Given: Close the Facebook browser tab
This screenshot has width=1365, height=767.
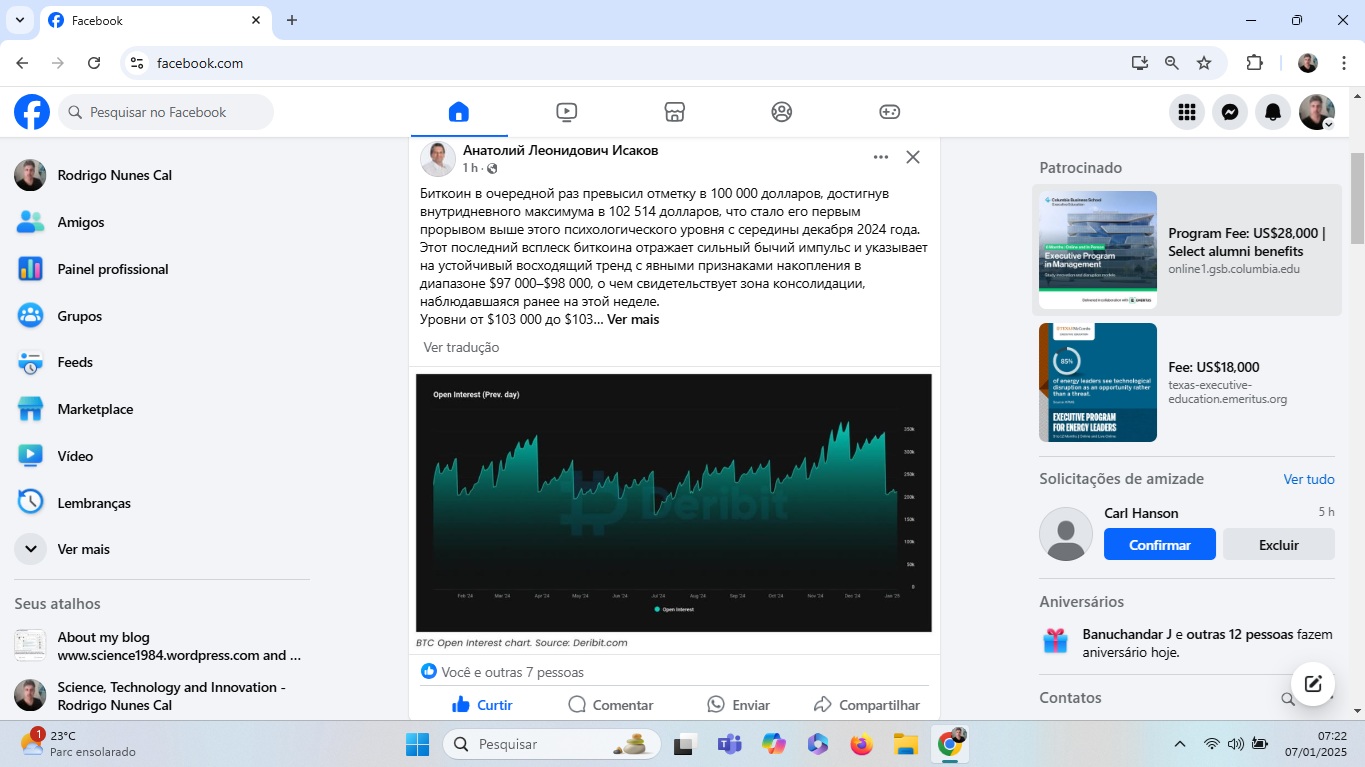Looking at the screenshot, I should (256, 20).
